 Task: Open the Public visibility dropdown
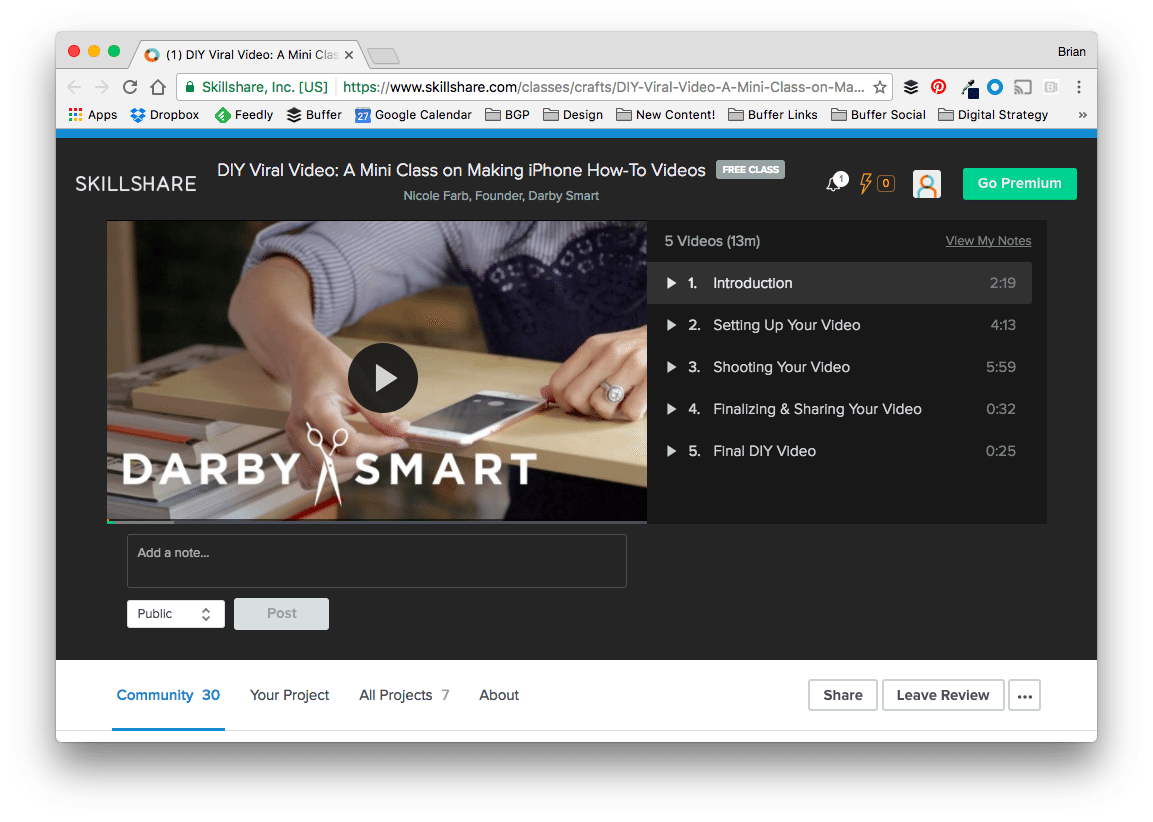[x=175, y=613]
